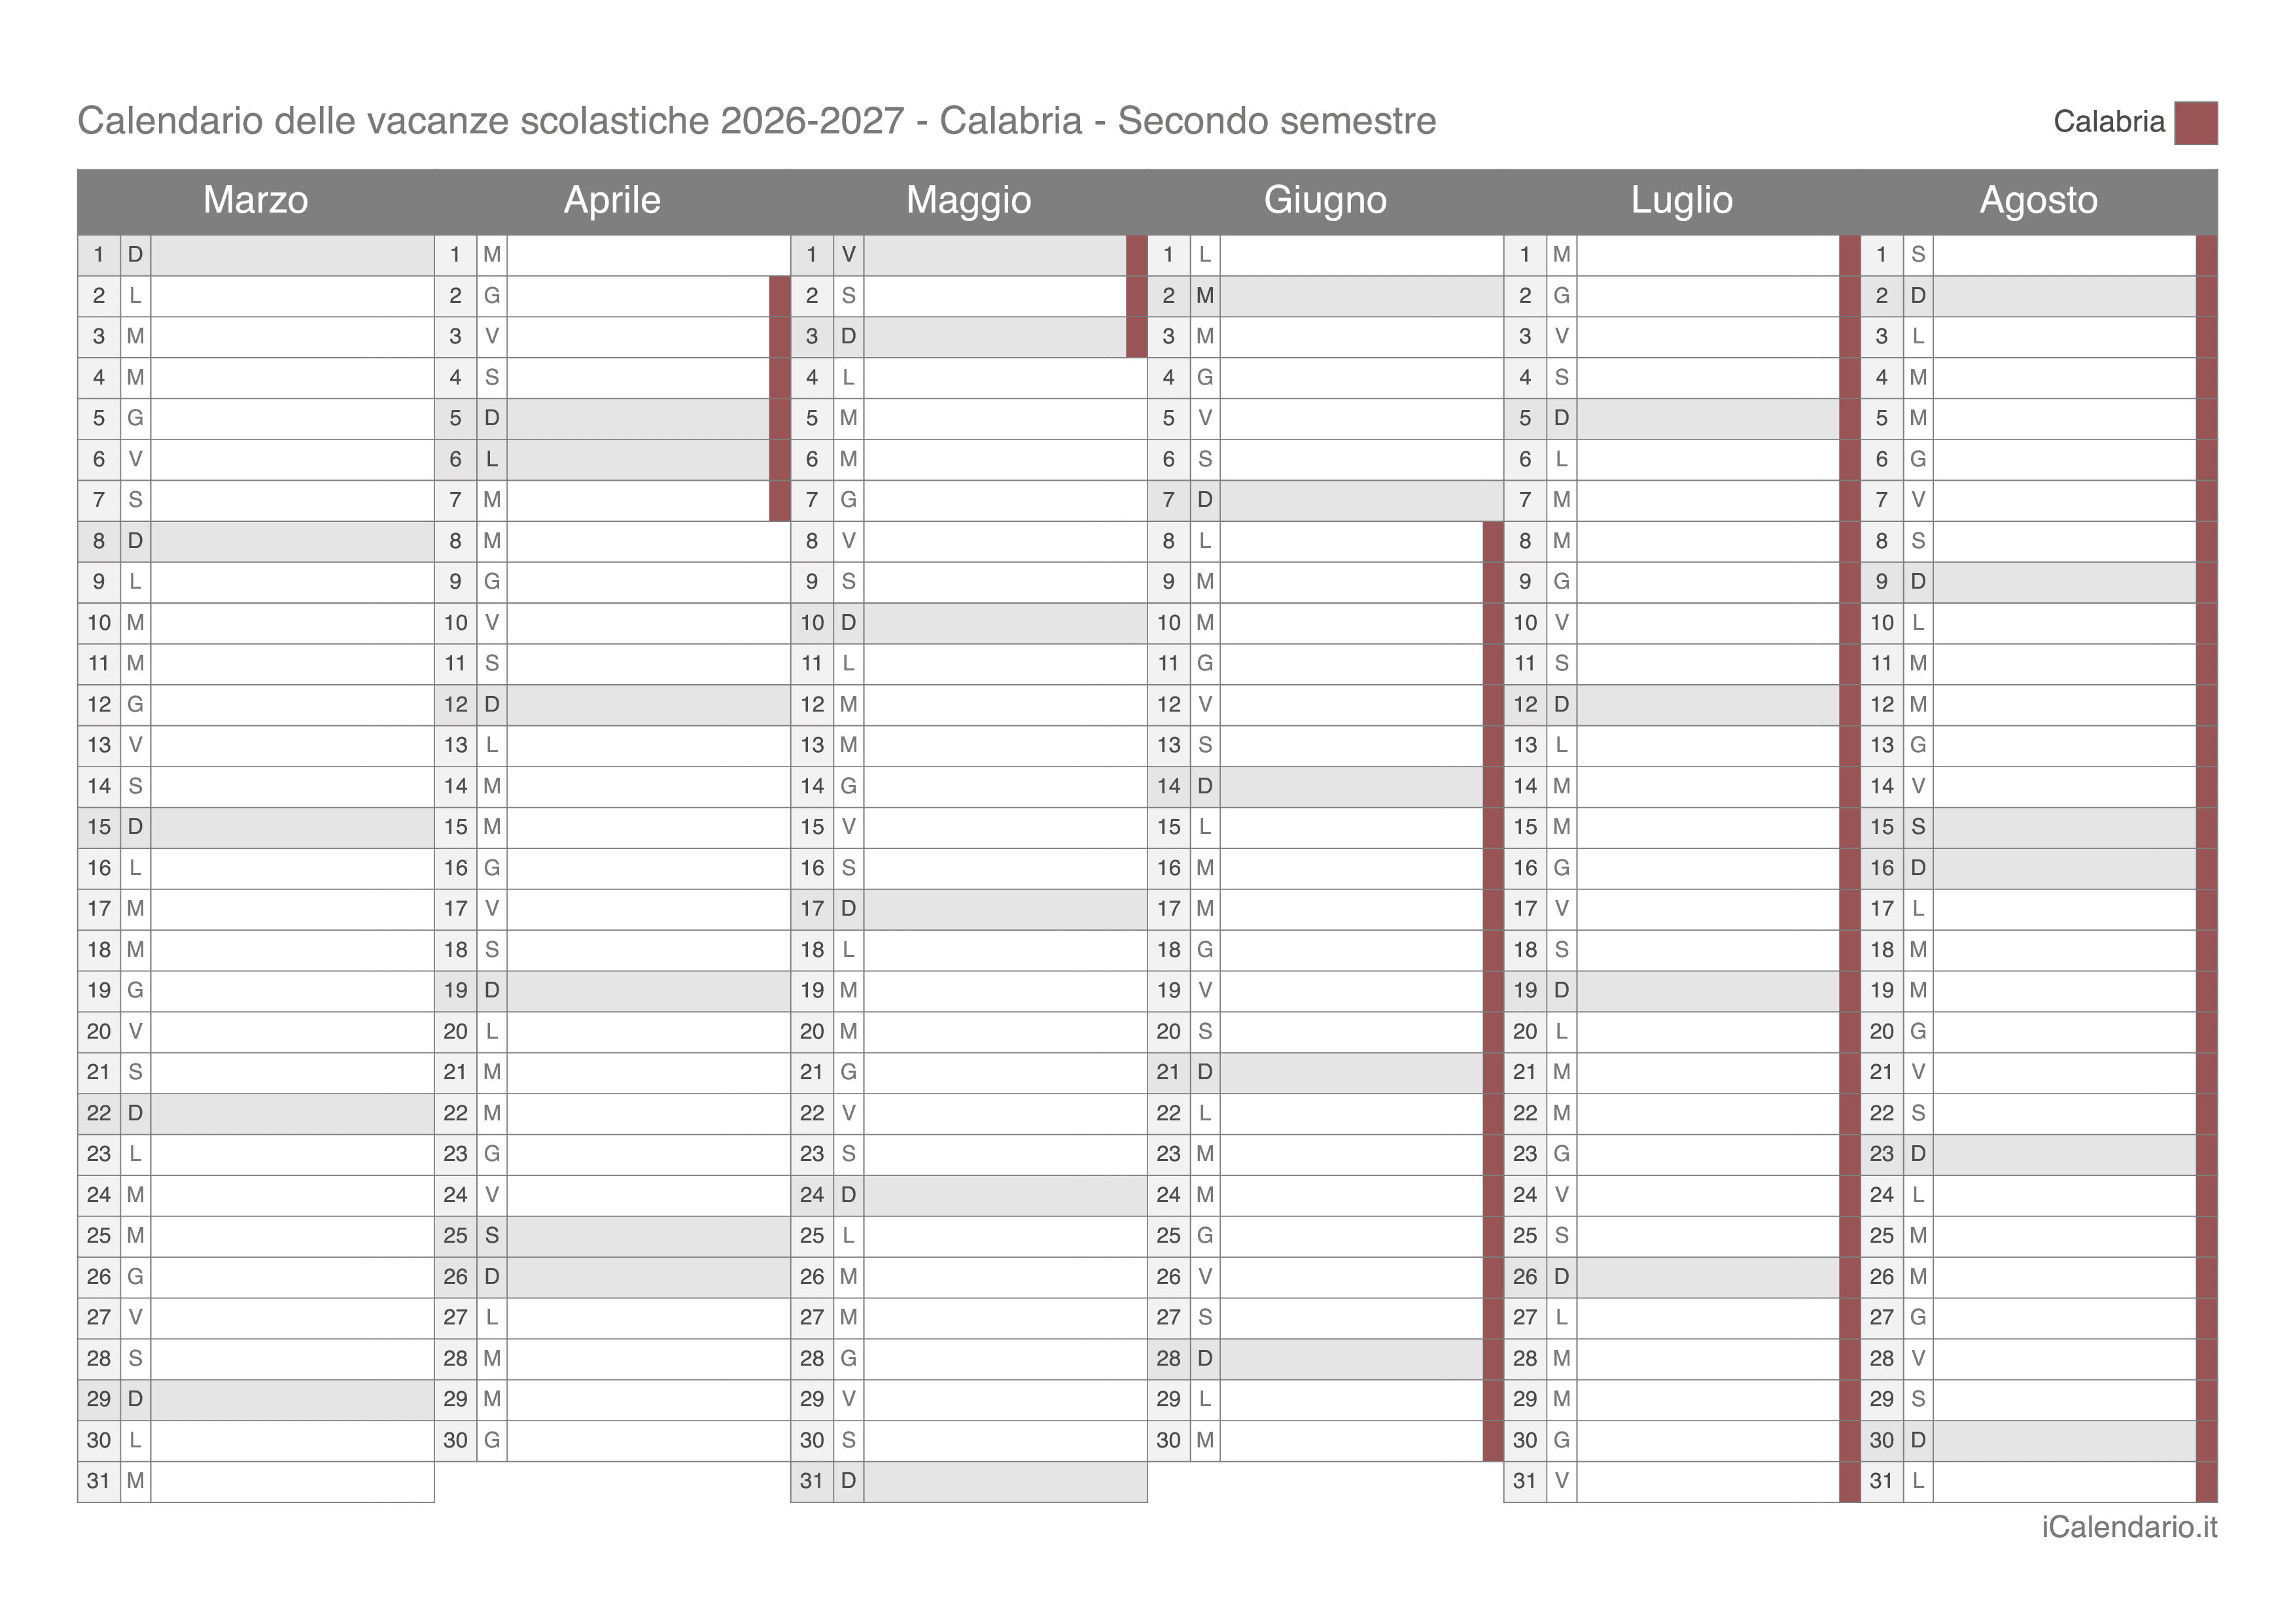Click Agosto day 23 (D) row
The height and width of the screenshot is (1624, 2295).
click(x=2039, y=1154)
